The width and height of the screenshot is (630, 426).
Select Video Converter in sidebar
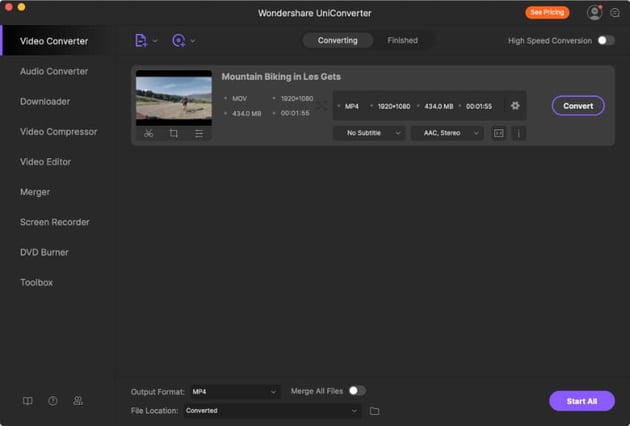(54, 41)
